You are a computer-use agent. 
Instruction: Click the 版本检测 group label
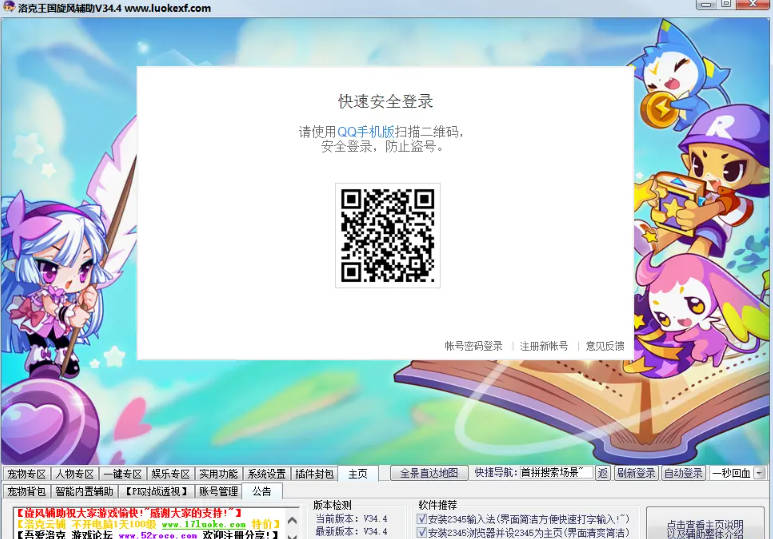tap(332, 505)
